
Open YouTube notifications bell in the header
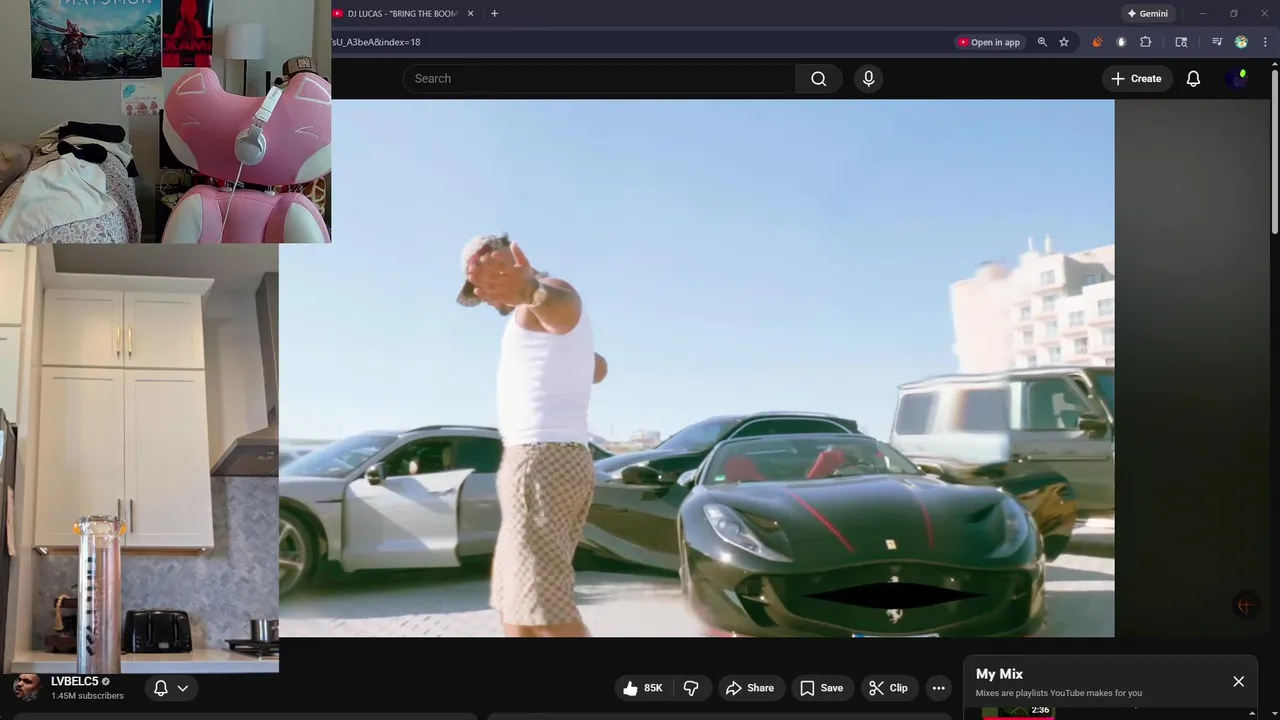click(x=1193, y=79)
